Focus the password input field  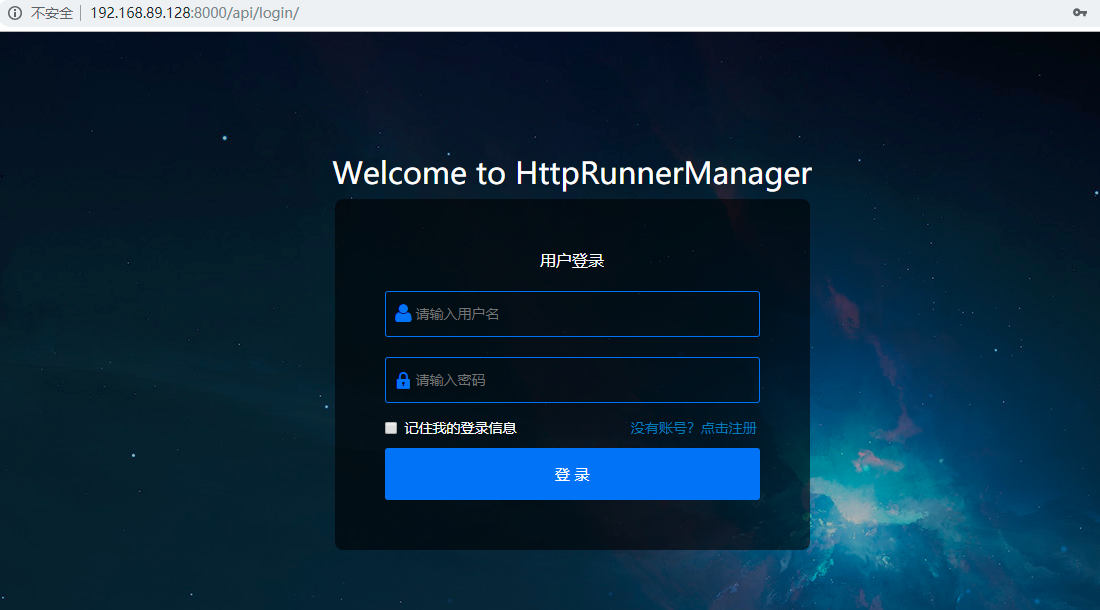(x=572, y=380)
